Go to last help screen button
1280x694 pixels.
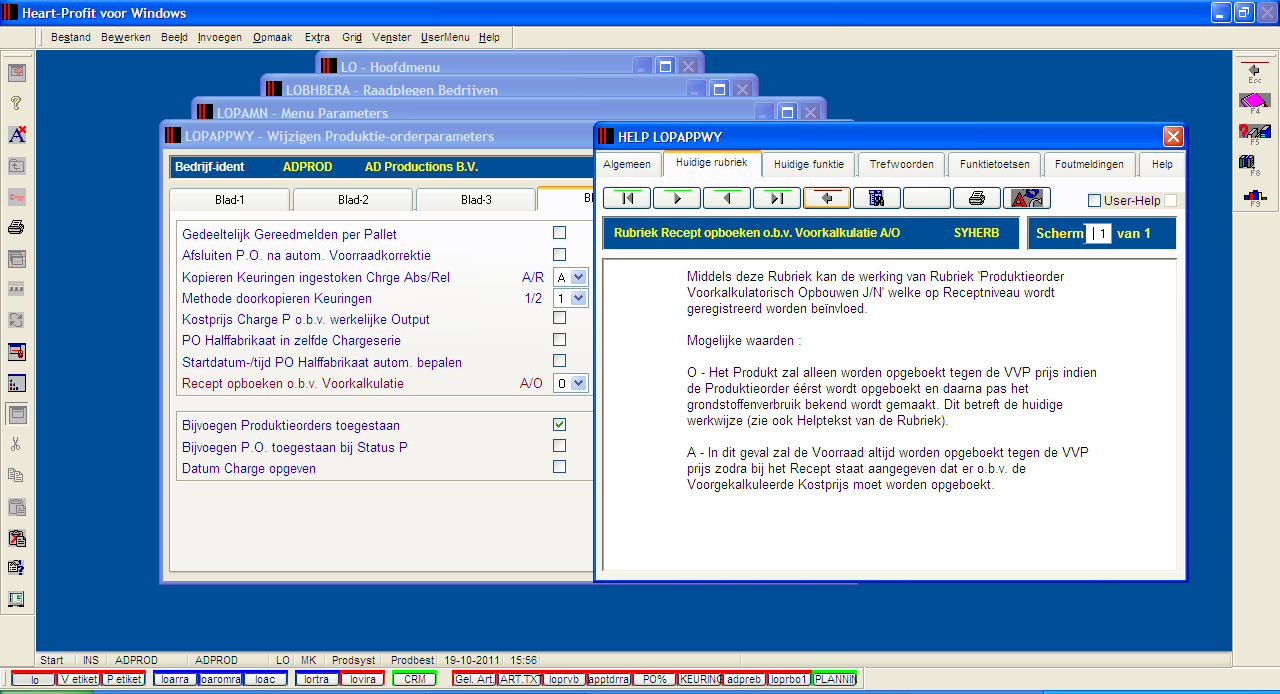point(777,198)
